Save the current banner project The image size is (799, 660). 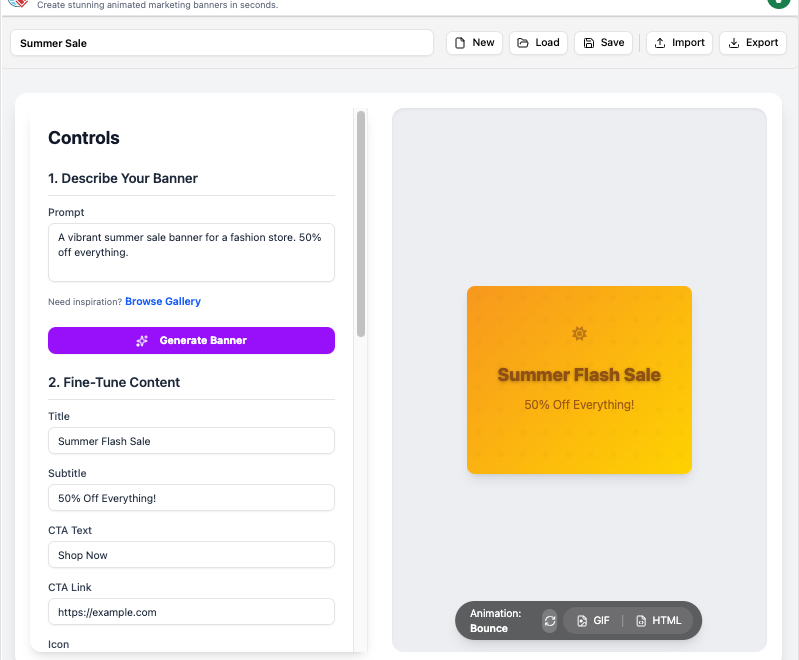[x=603, y=43]
